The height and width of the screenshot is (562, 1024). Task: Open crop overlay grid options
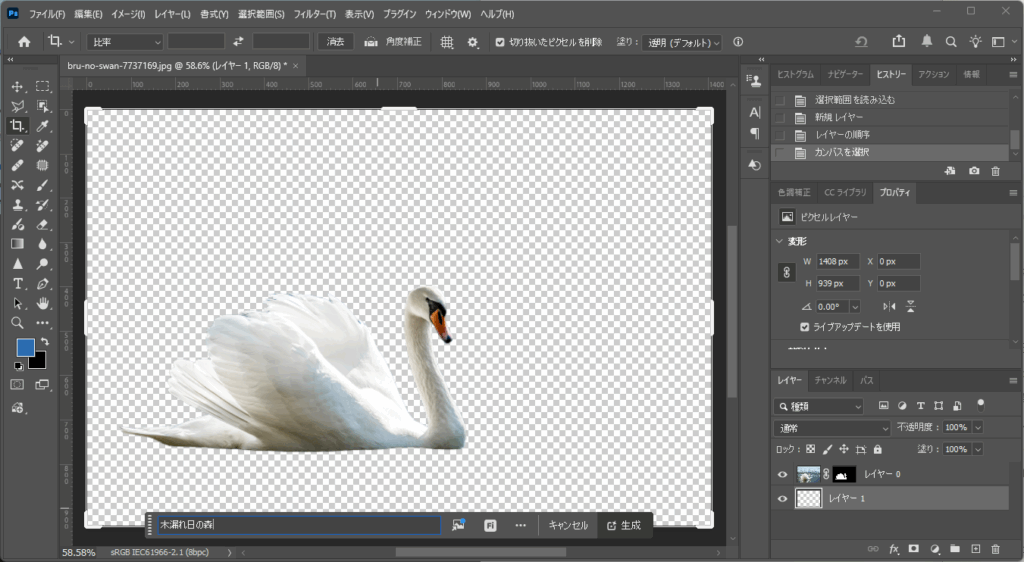pyautogui.click(x=447, y=42)
